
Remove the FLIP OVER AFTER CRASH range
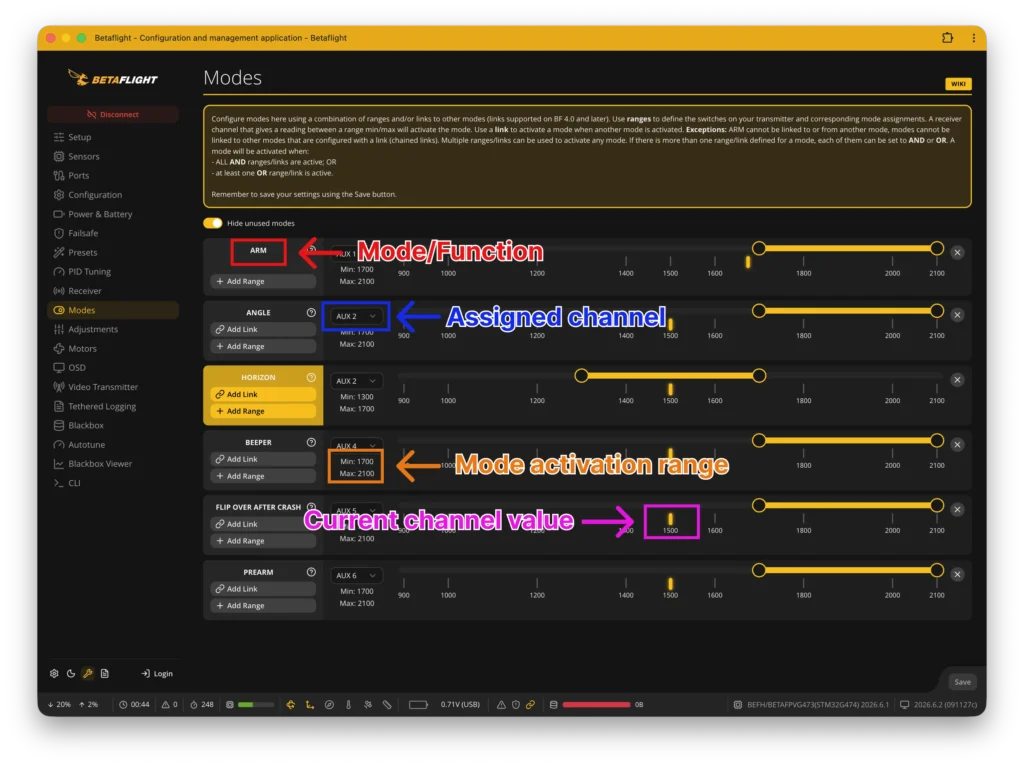[x=957, y=509]
